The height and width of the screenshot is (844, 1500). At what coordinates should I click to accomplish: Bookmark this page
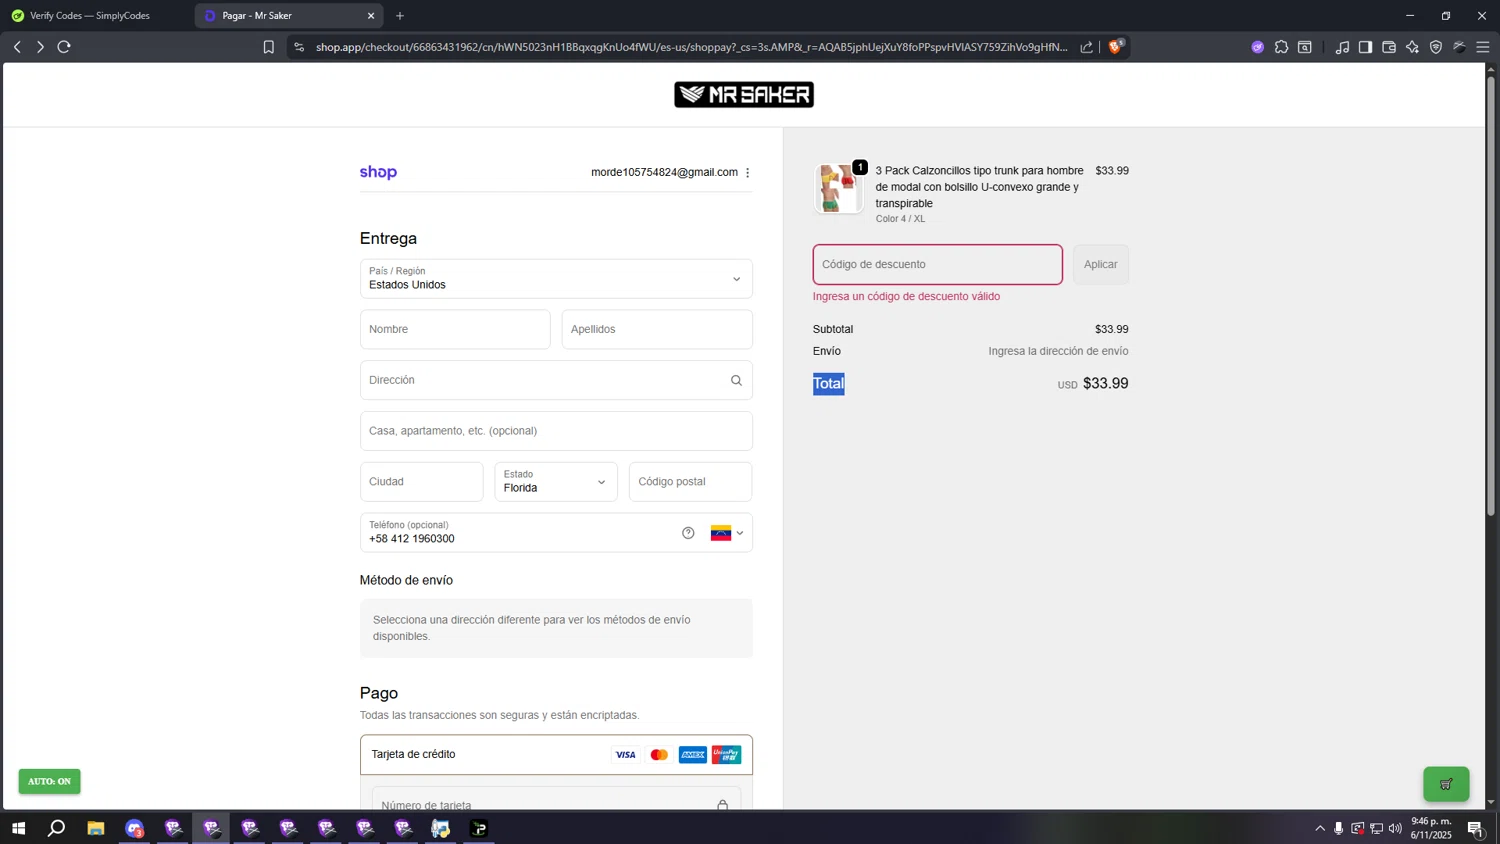[268, 47]
